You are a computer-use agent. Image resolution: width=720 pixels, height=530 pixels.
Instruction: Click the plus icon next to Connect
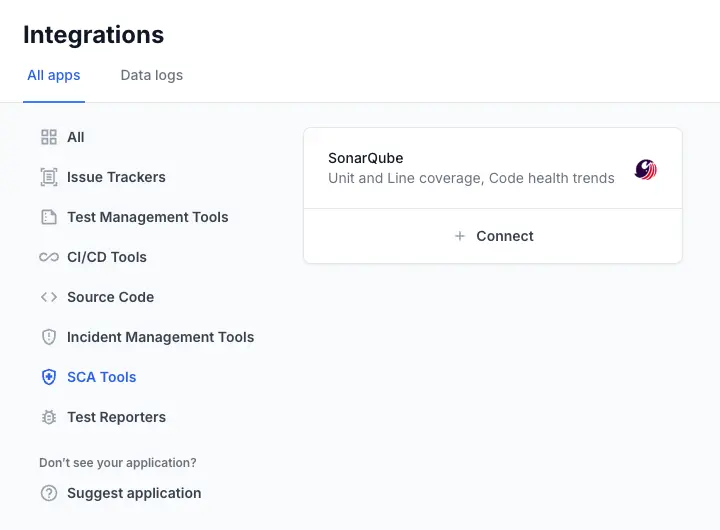pos(460,236)
